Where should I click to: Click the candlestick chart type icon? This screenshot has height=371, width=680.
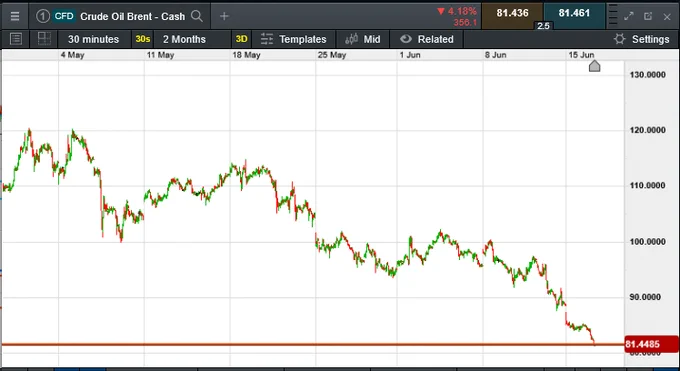(351, 39)
